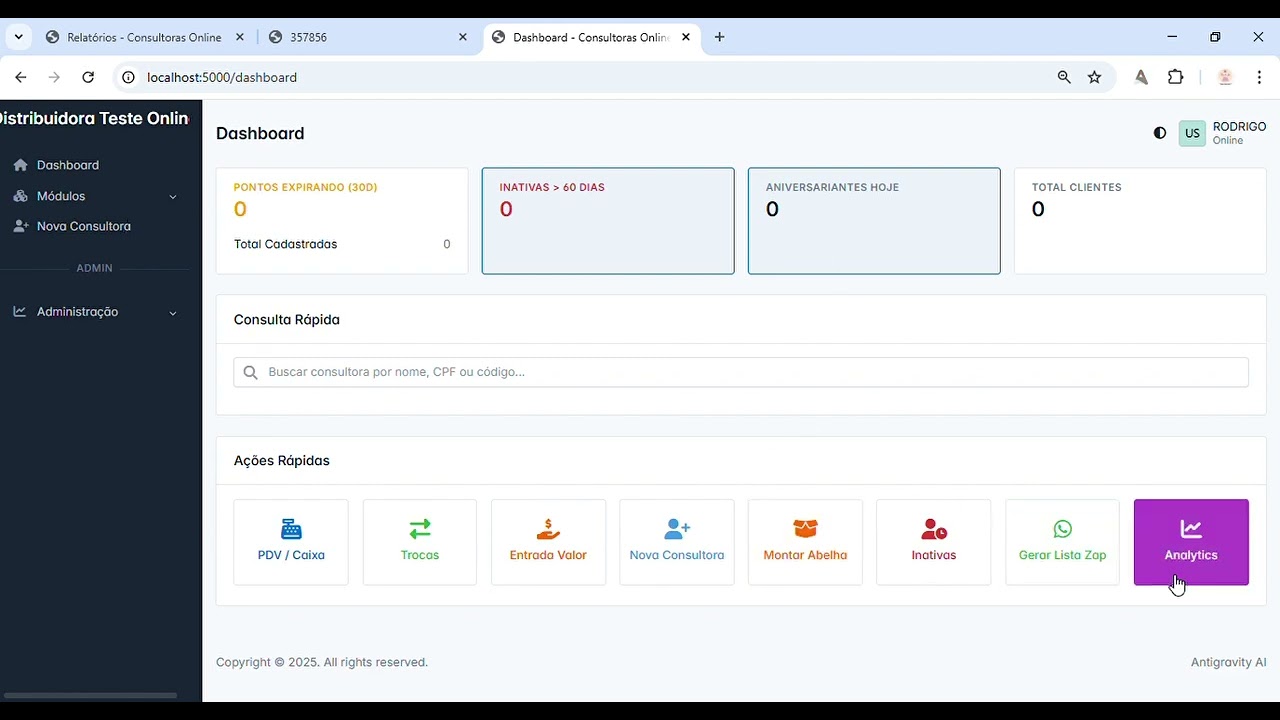Click the Dashboard home icon in sidebar
This screenshot has width=1280, height=720.
tap(20, 165)
